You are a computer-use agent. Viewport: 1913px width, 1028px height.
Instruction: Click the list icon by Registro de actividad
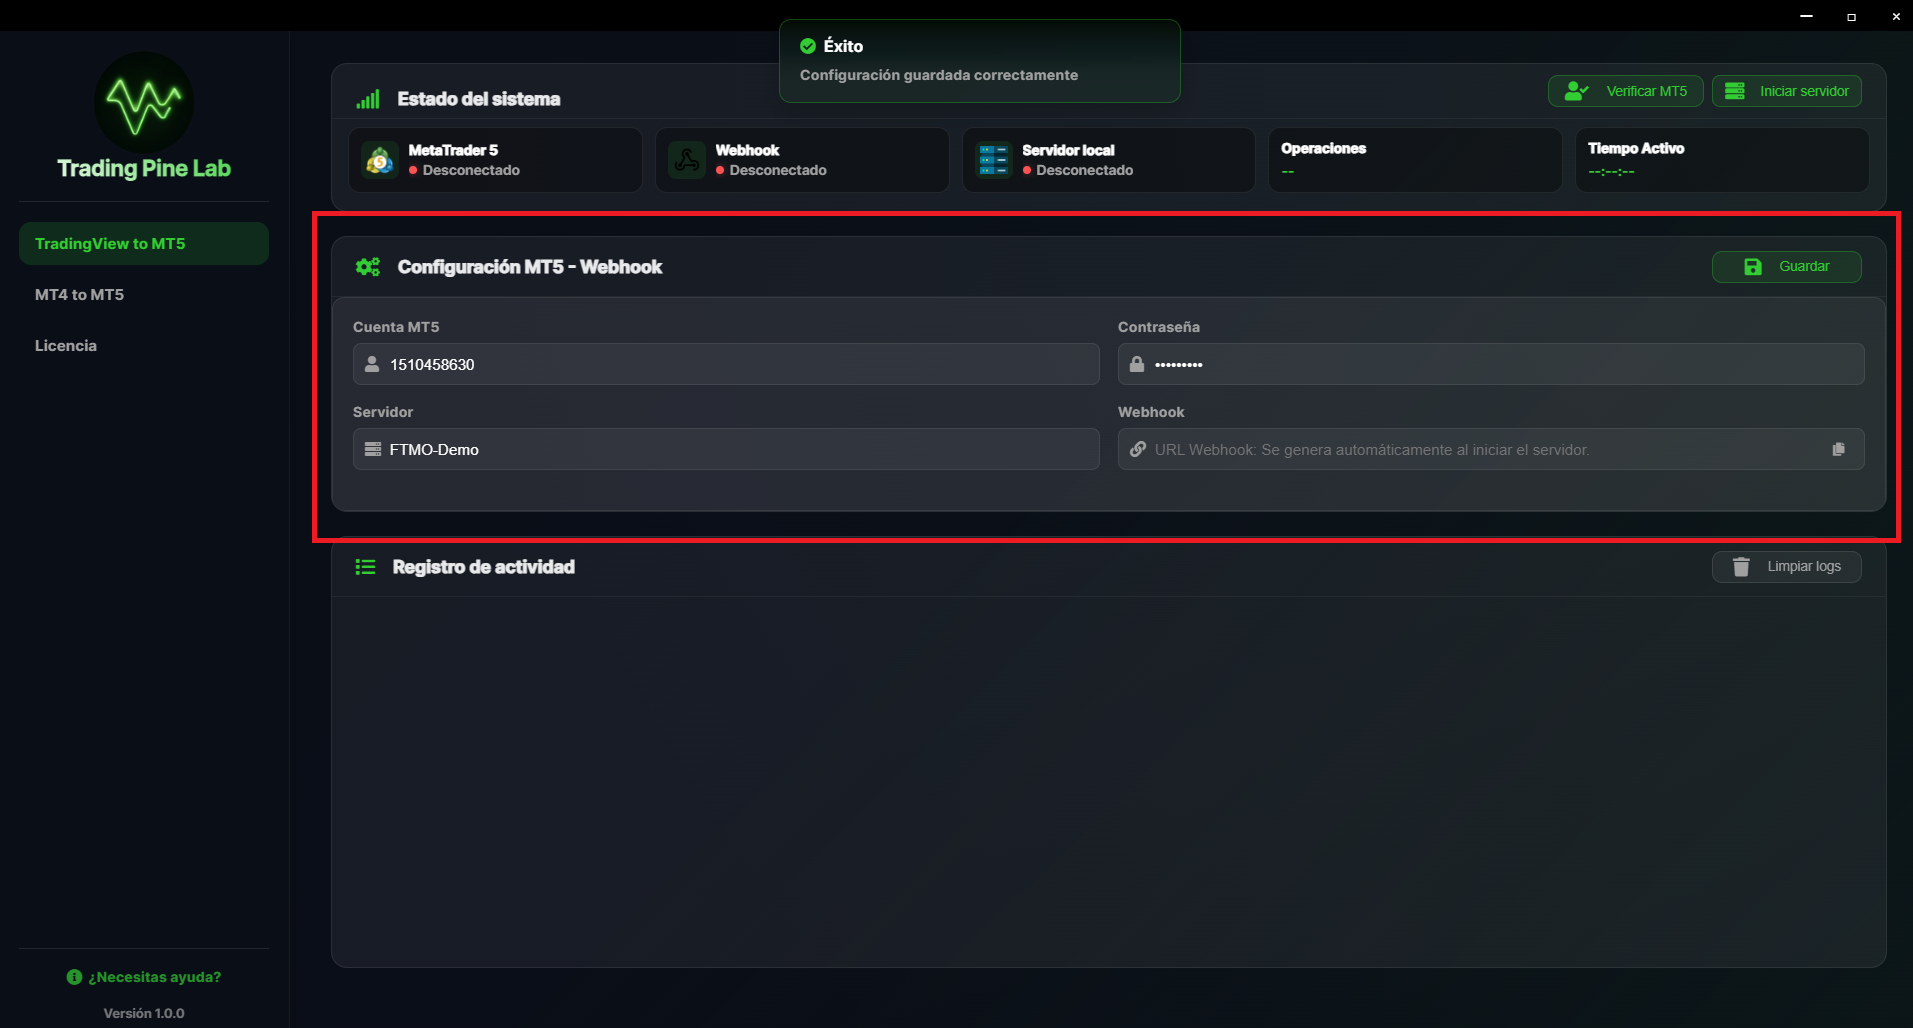point(365,567)
